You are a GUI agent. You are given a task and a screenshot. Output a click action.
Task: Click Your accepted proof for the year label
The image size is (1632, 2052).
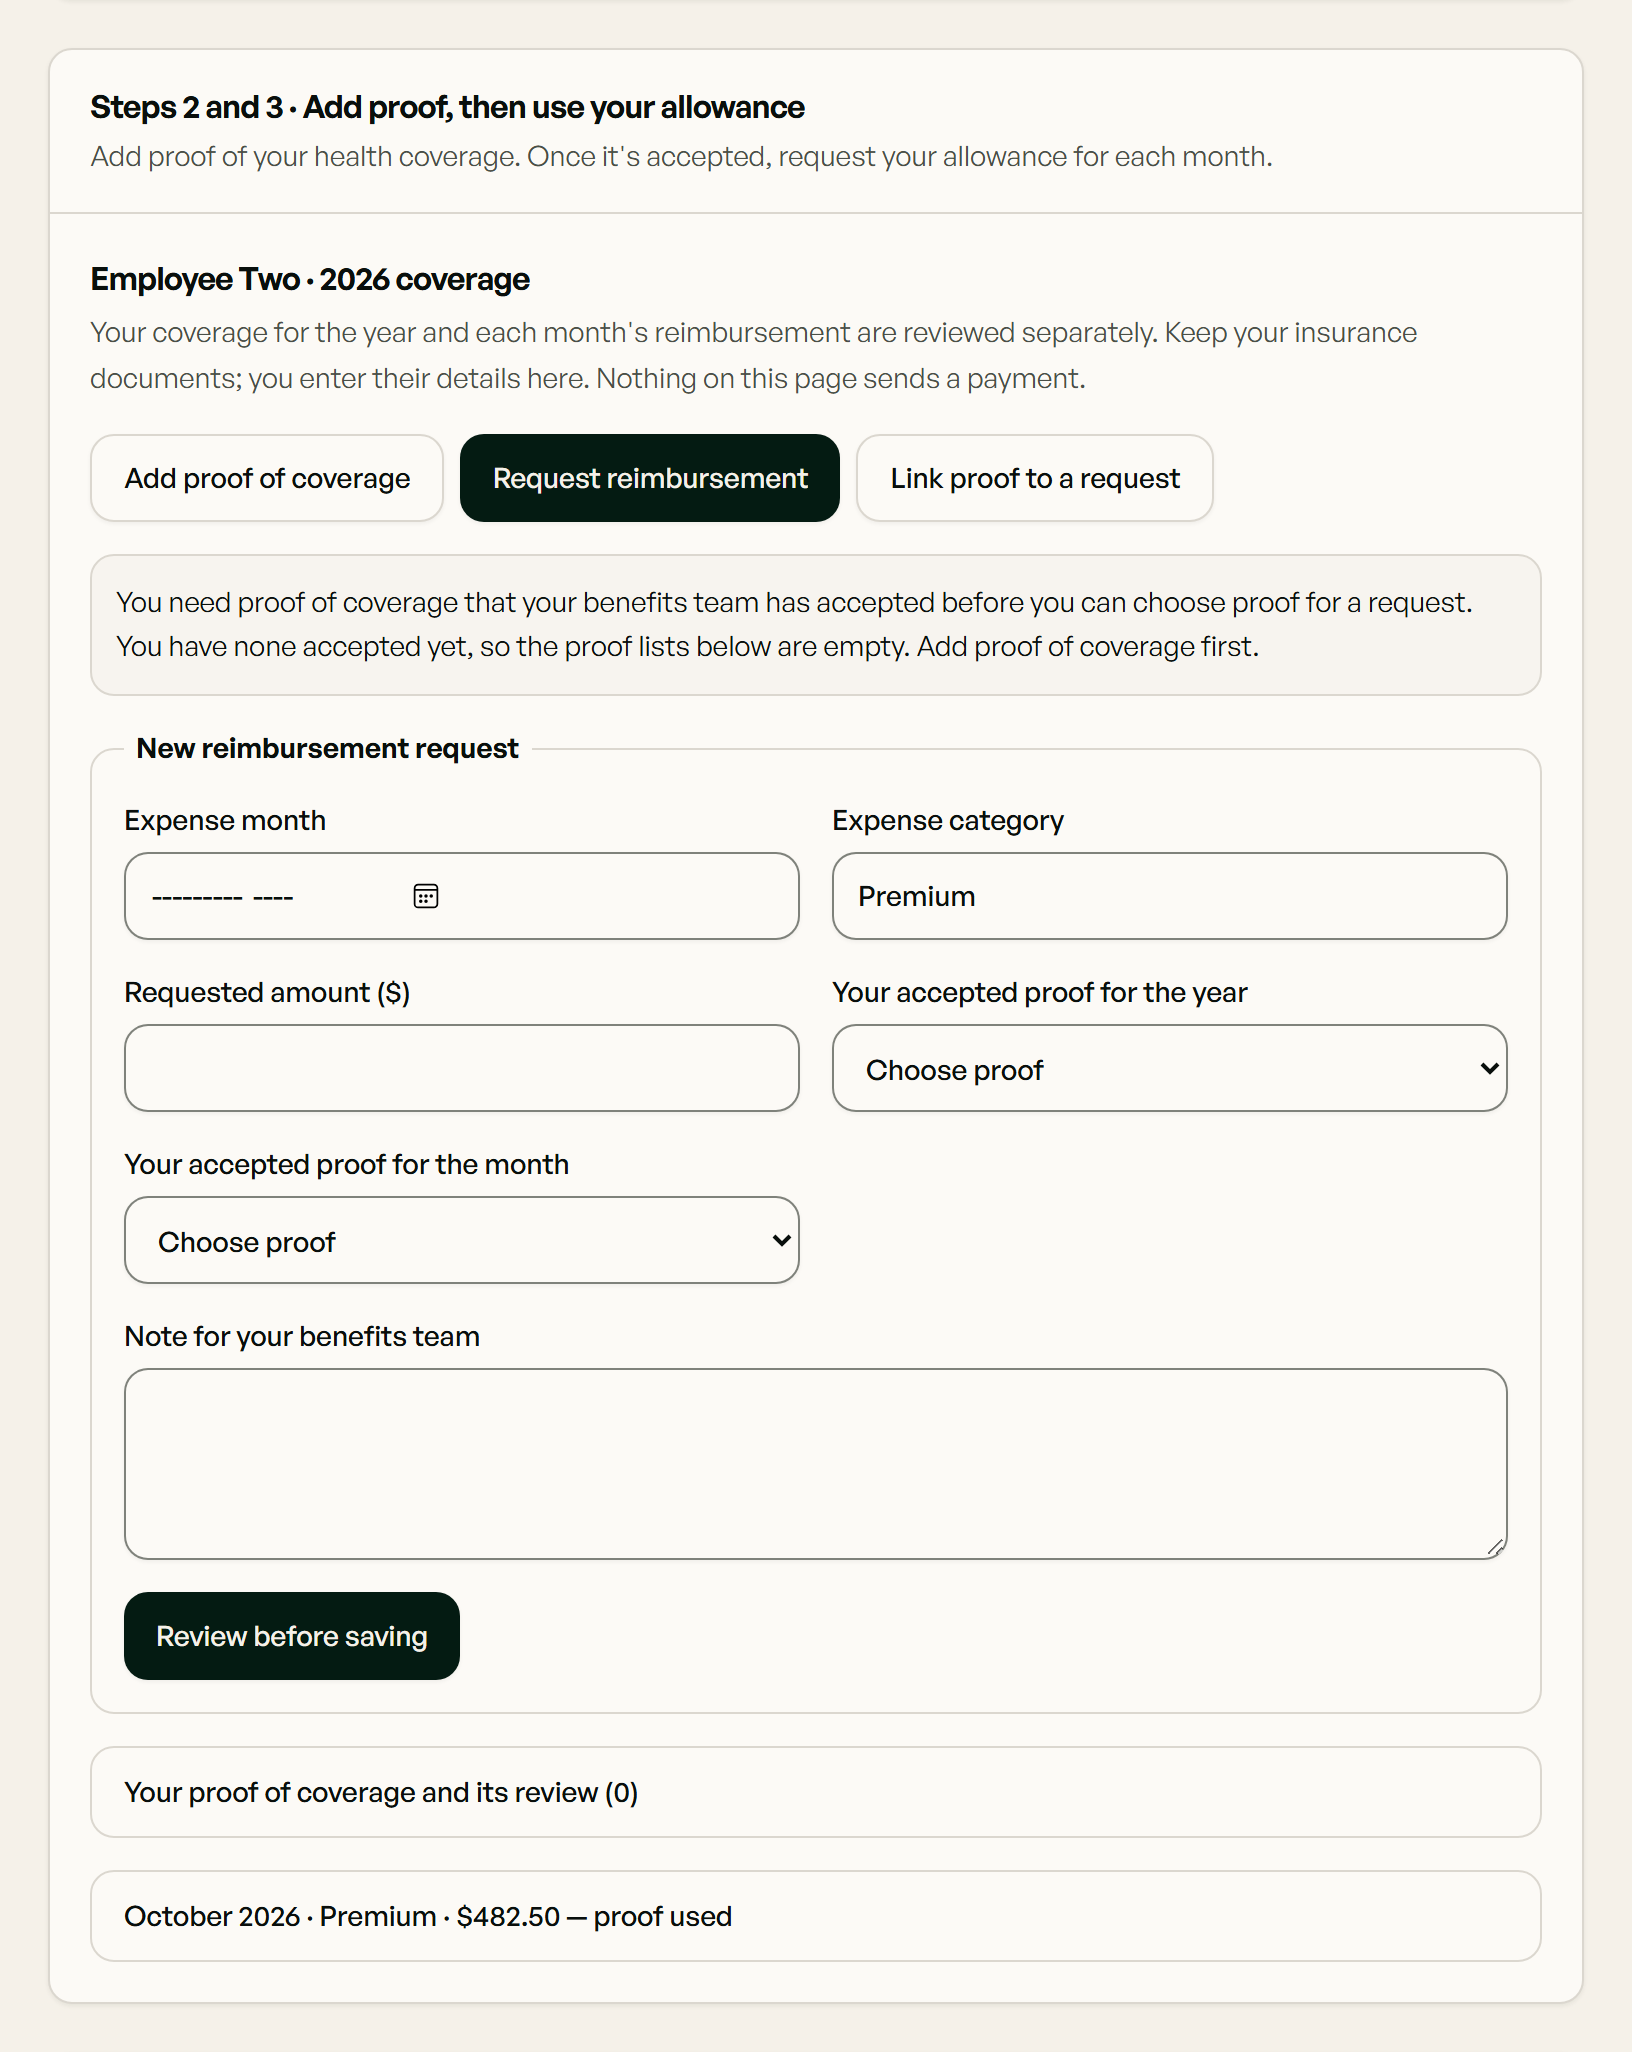(x=1040, y=992)
